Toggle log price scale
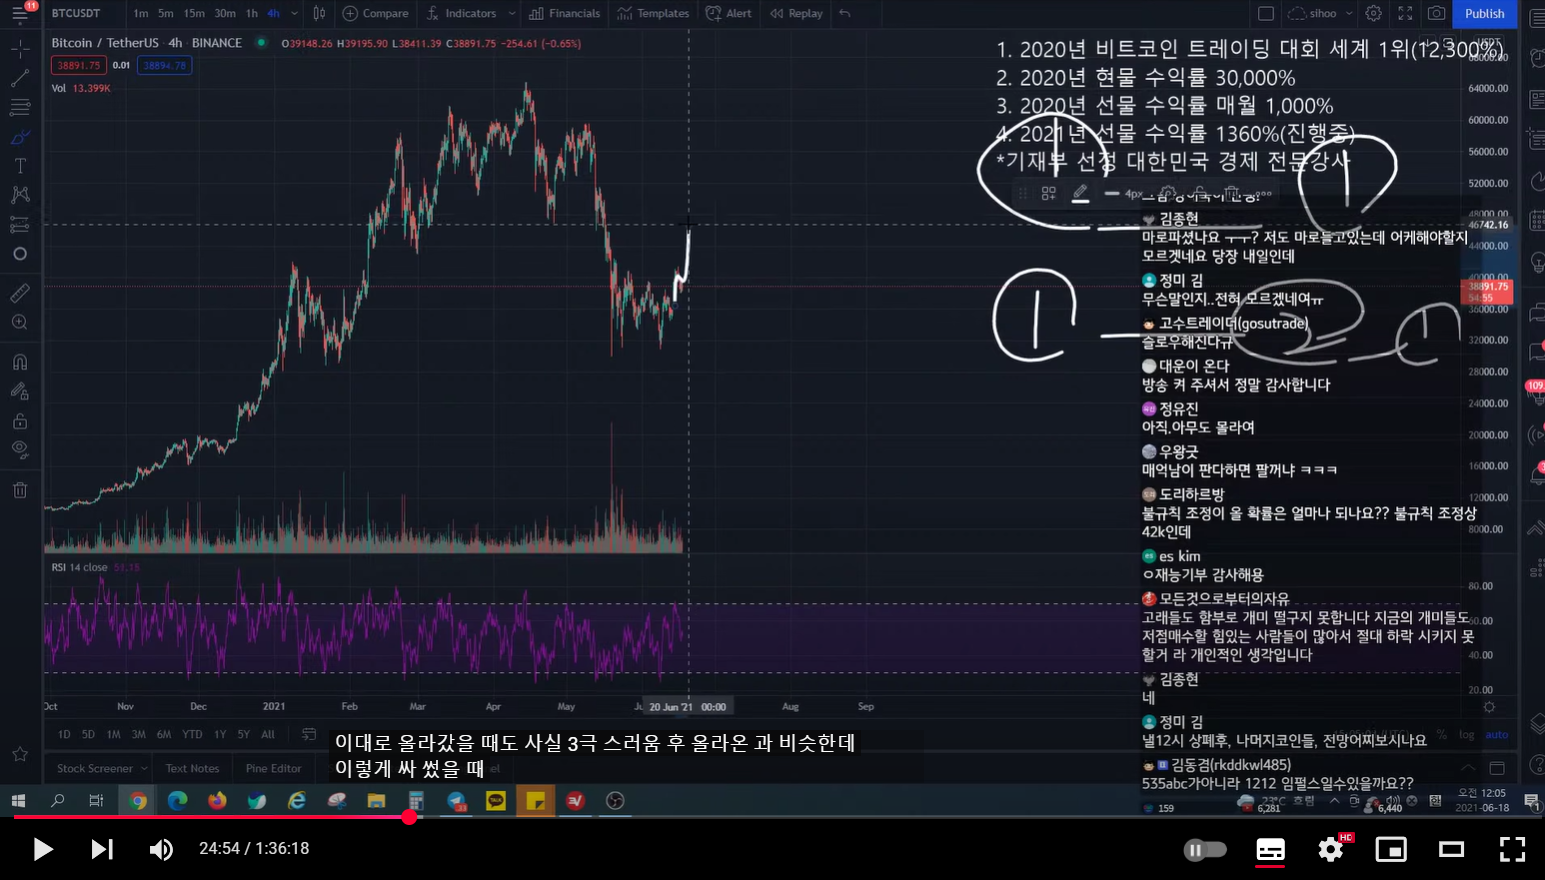This screenshot has height=880, width=1545. (1466, 734)
